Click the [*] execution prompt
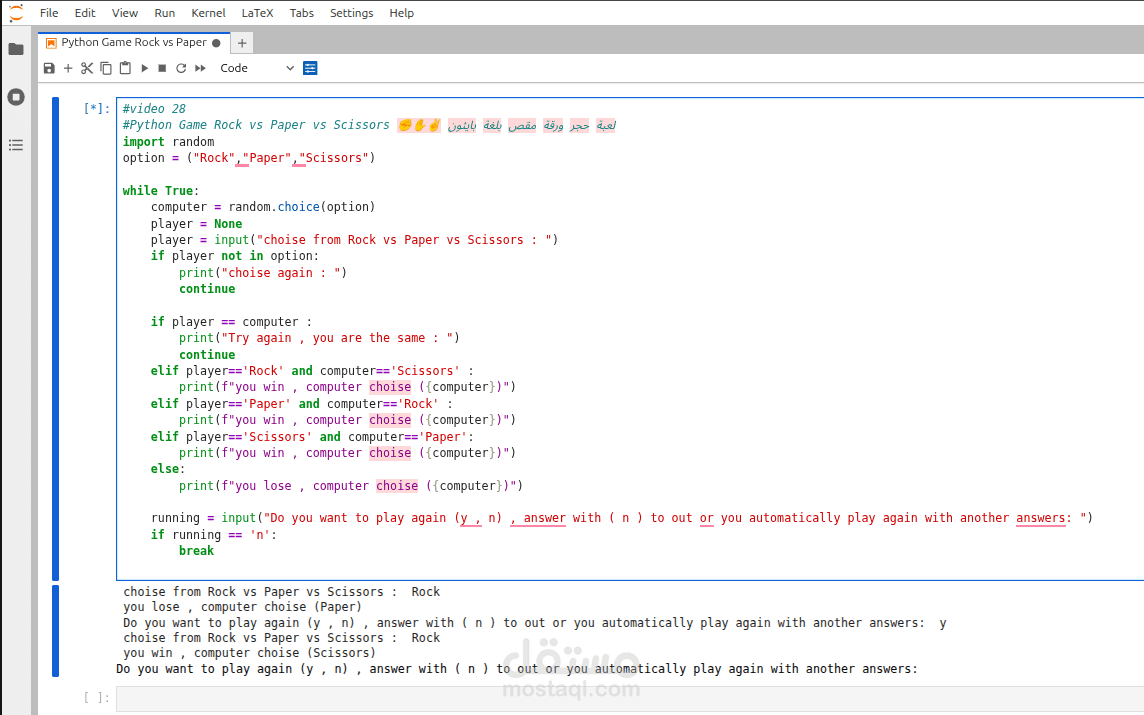Viewport: 1144px width, 715px height. click(96, 109)
